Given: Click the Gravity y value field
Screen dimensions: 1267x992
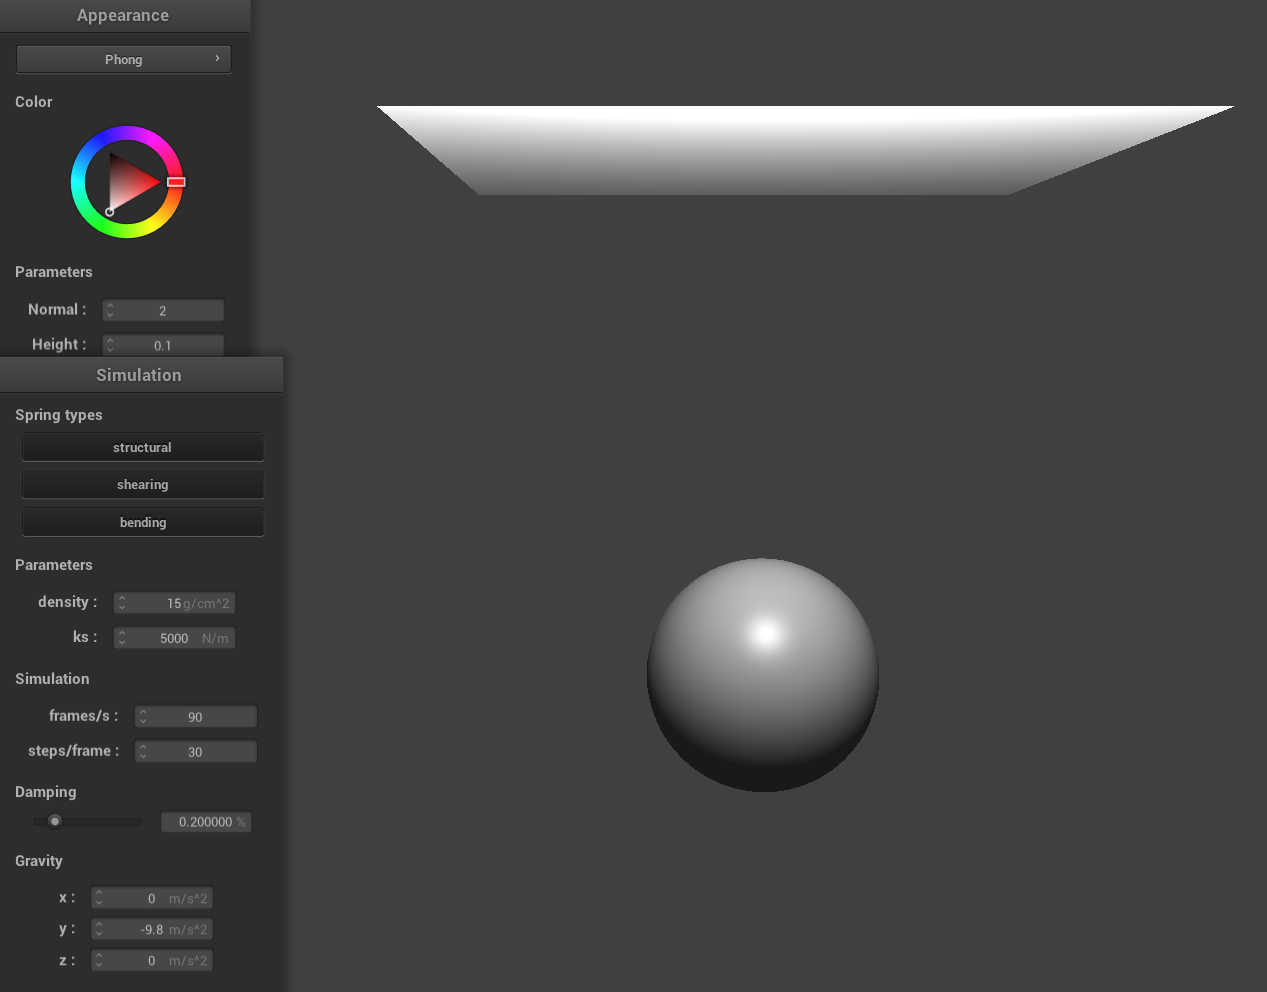Looking at the screenshot, I should 152,930.
